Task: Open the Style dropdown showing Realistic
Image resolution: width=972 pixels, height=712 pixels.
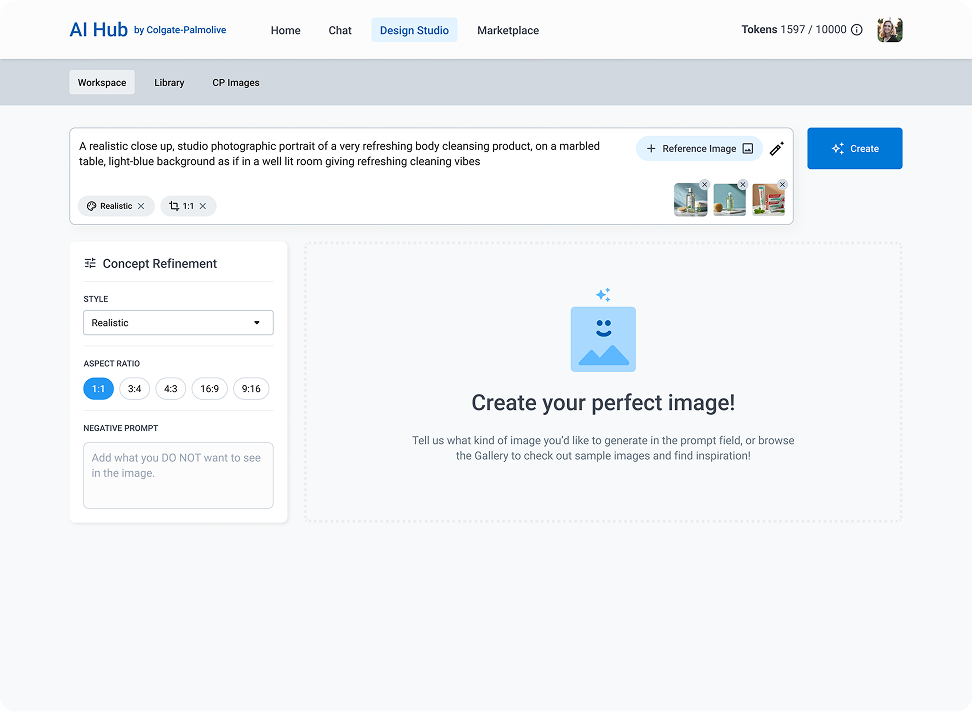Action: coord(178,323)
